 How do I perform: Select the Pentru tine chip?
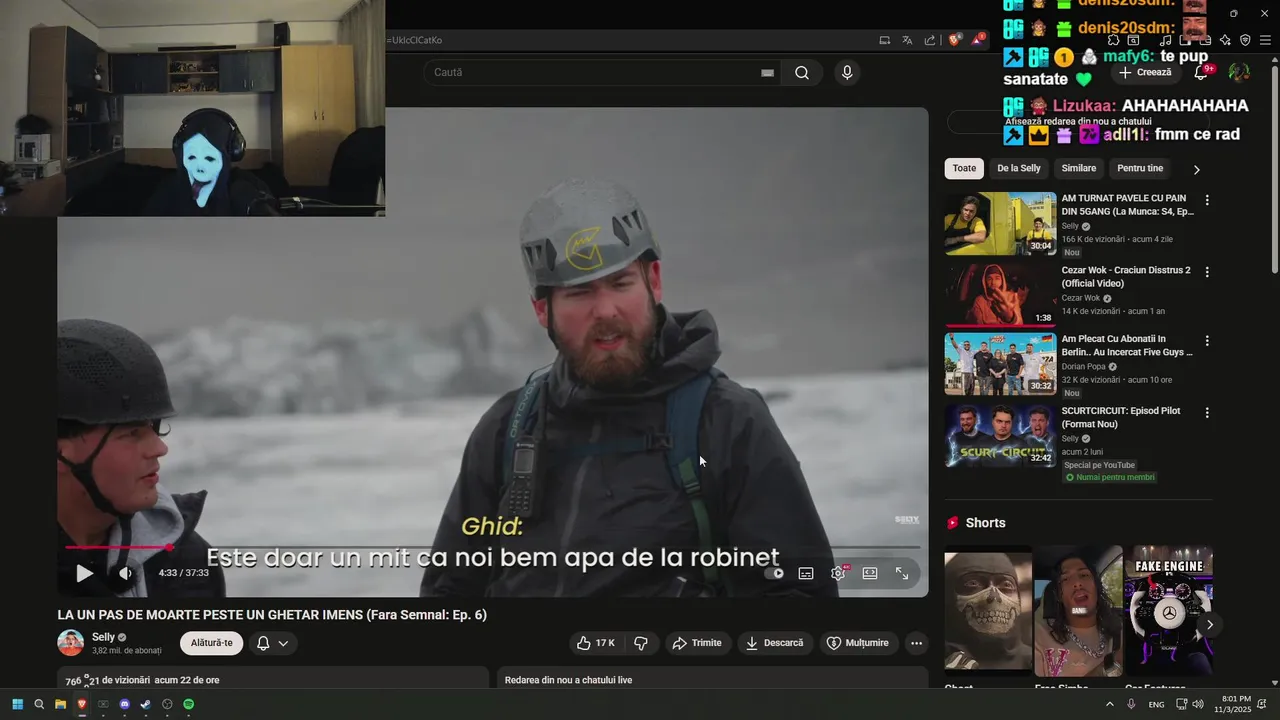[1140, 168]
